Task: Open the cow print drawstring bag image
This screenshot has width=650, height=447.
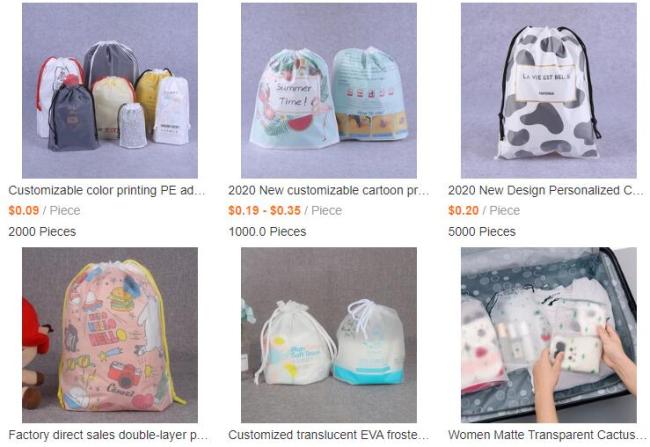Action: tap(548, 90)
